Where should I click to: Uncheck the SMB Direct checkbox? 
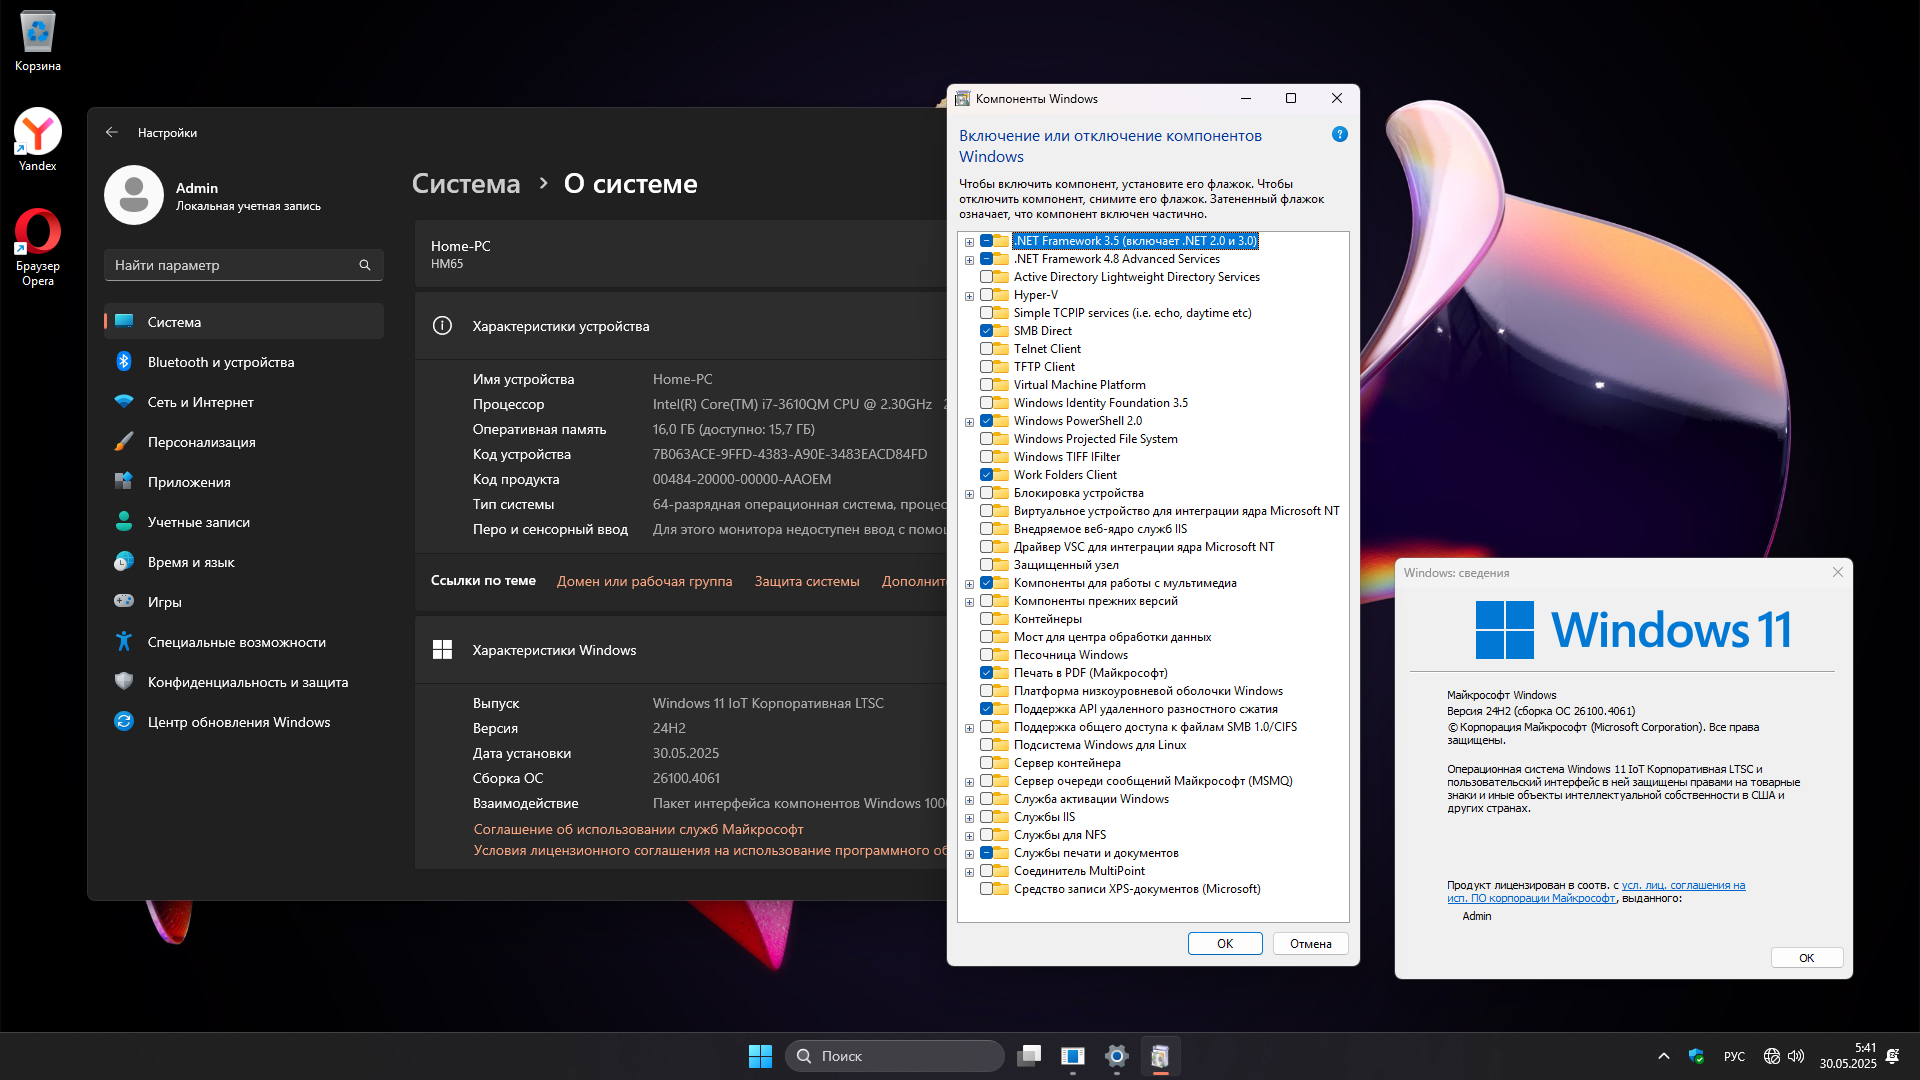(x=986, y=331)
